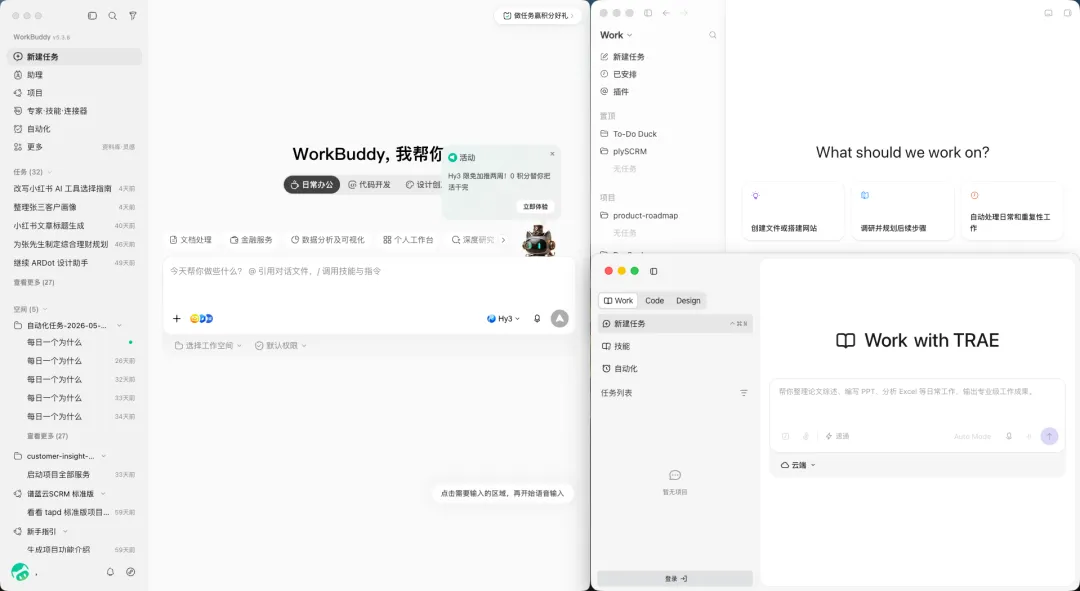The height and width of the screenshot is (591, 1080).
Task: Collapse the 任务 (32) section
Action: click(x=50, y=172)
